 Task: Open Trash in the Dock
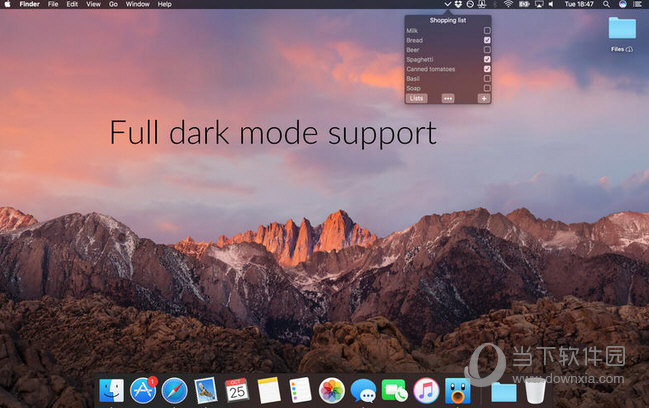click(x=535, y=391)
